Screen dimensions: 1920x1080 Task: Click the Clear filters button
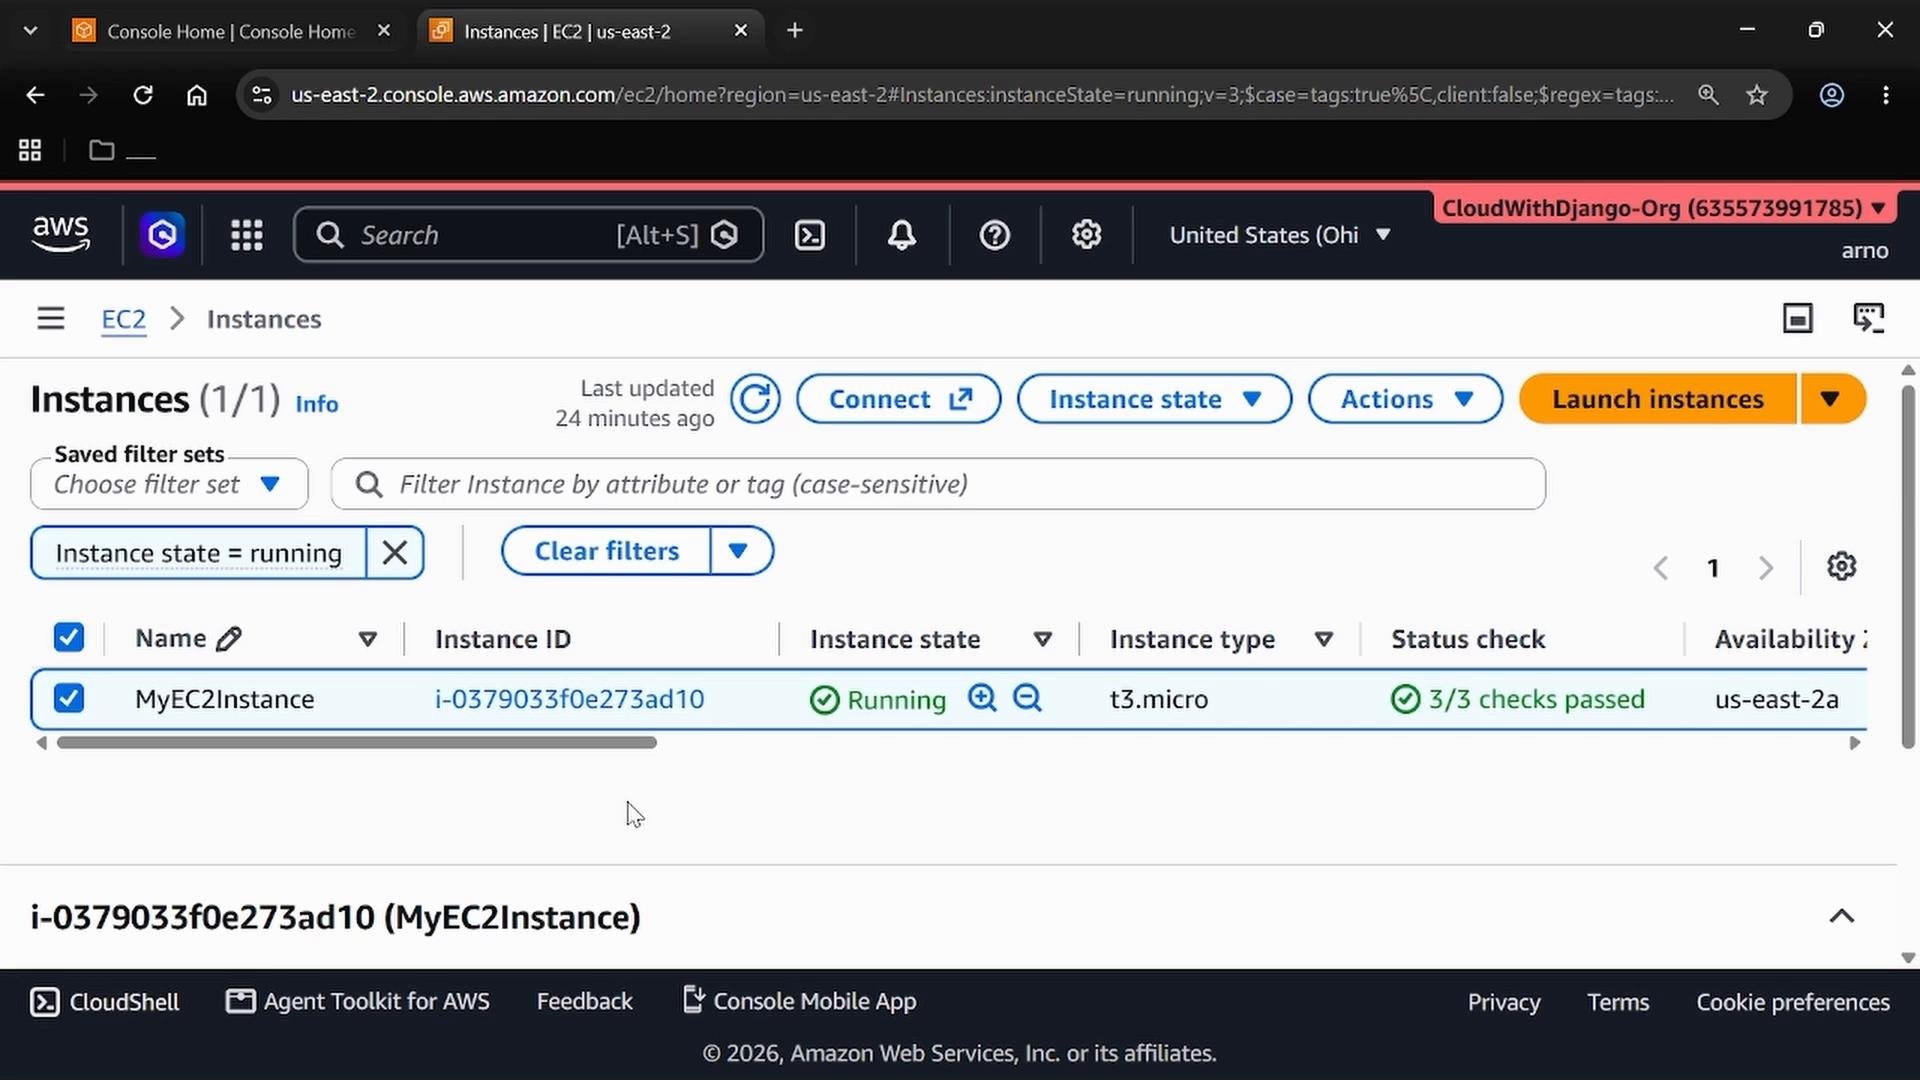pyautogui.click(x=606, y=551)
